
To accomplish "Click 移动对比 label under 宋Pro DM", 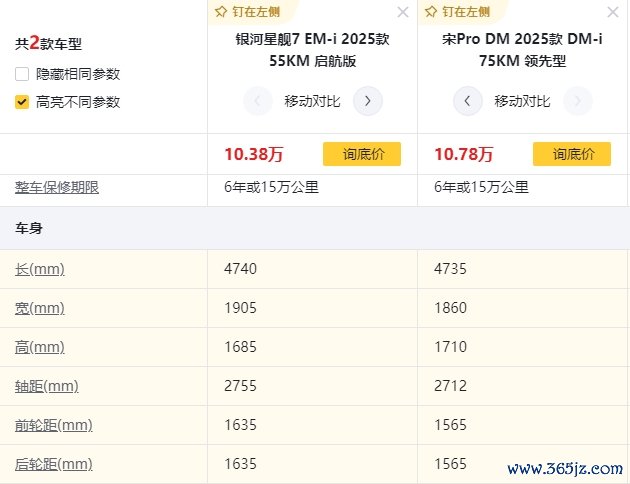I will point(522,101).
